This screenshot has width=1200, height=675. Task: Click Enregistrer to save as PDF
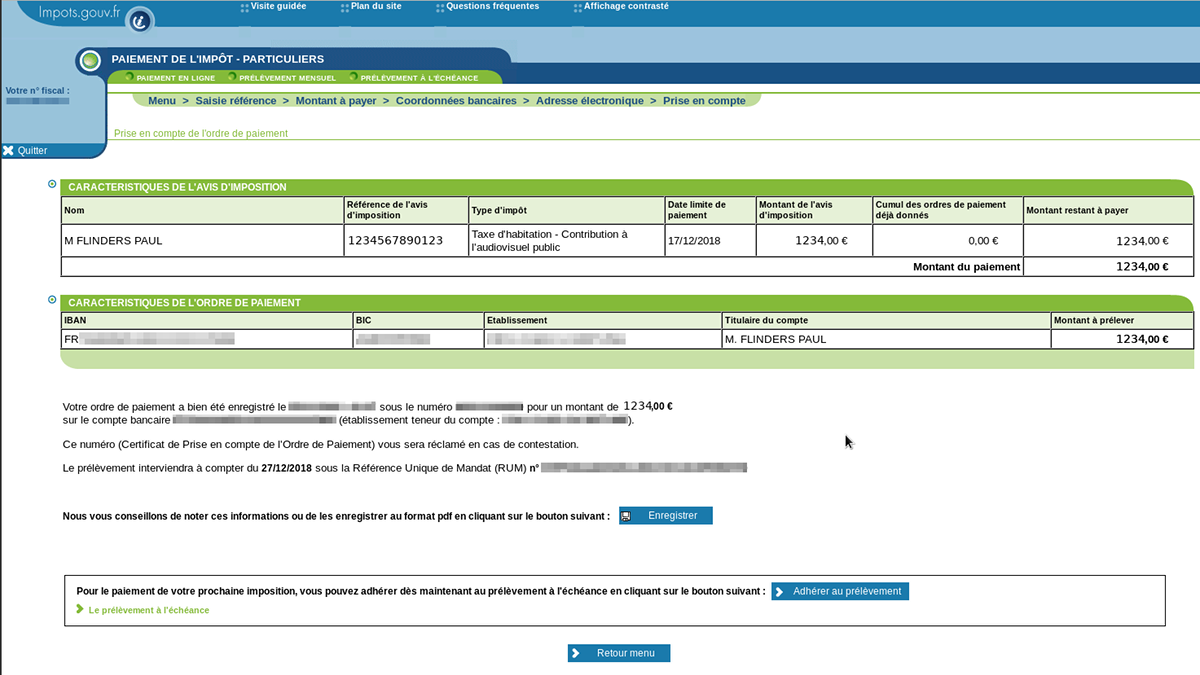[x=666, y=516]
